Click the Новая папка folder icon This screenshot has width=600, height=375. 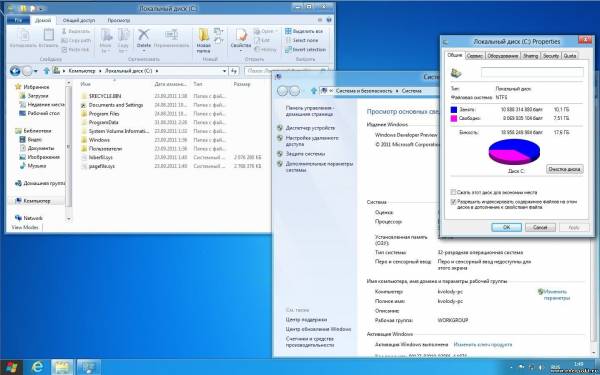click(204, 34)
